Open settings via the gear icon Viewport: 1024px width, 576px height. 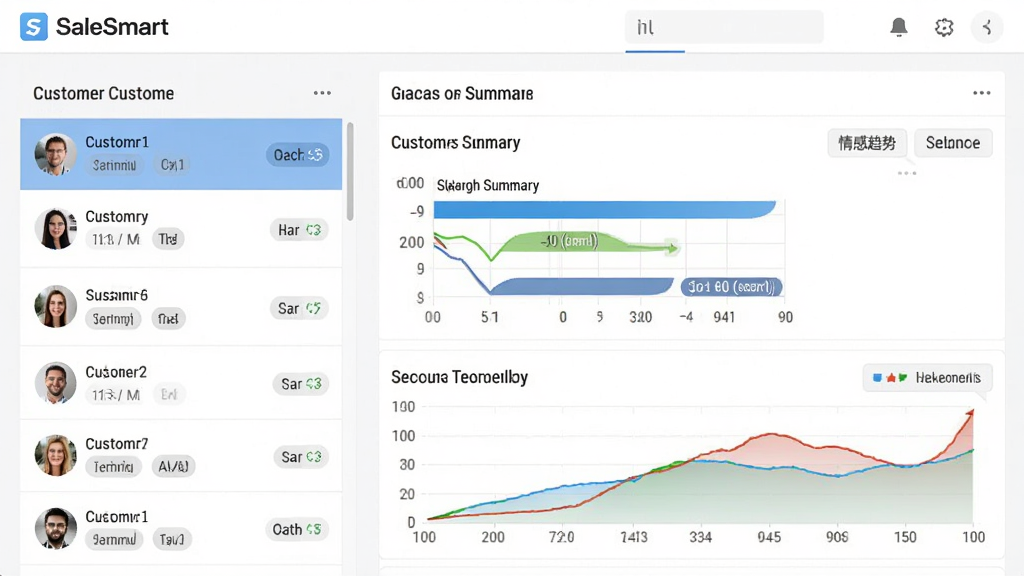(x=944, y=27)
